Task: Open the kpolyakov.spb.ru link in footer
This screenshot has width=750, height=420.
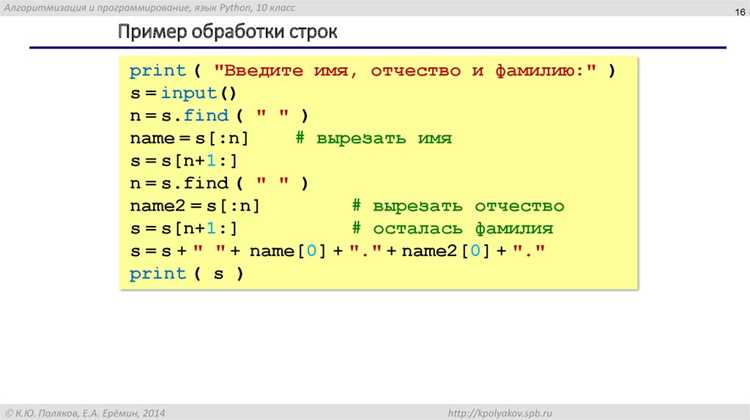Action: [x=500, y=413]
